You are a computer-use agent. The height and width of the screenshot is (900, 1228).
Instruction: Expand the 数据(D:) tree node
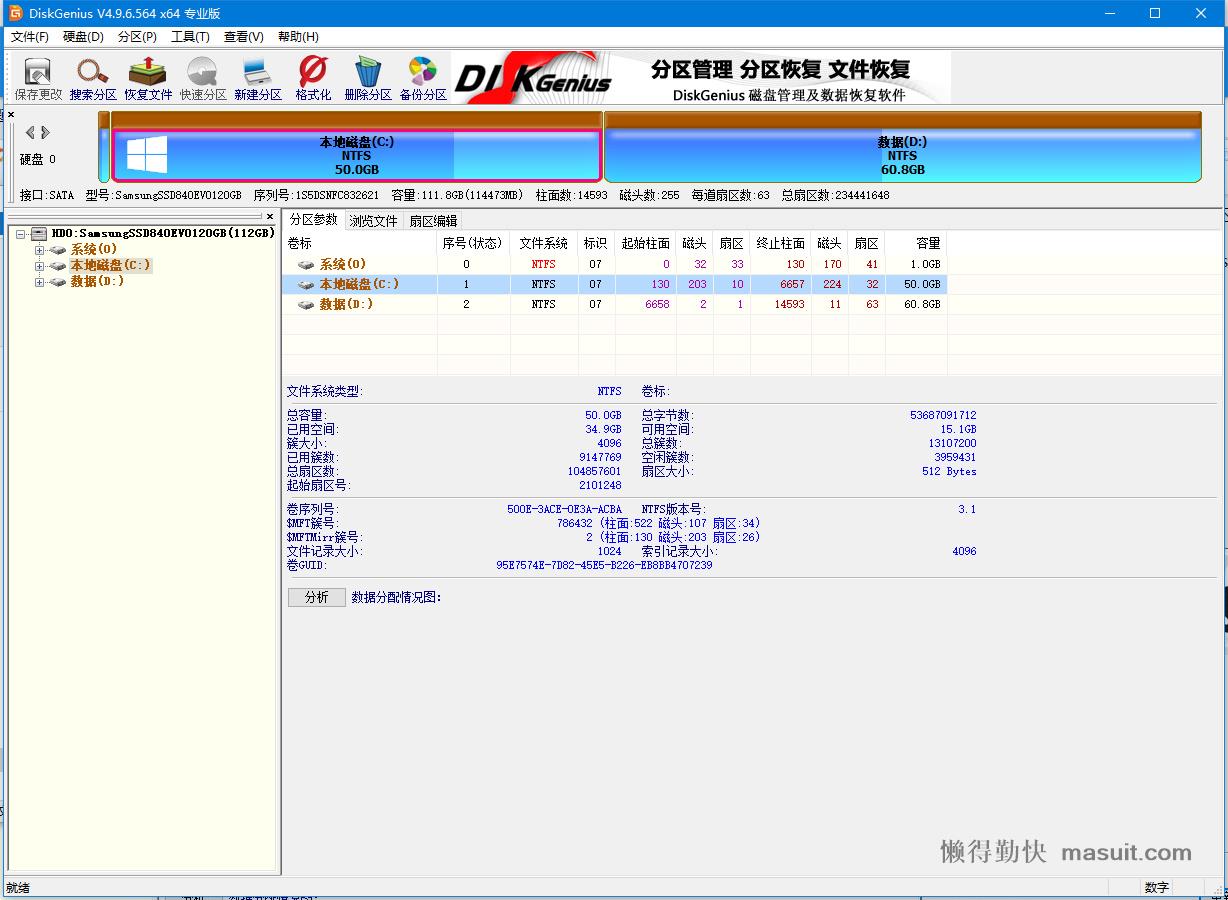39,282
